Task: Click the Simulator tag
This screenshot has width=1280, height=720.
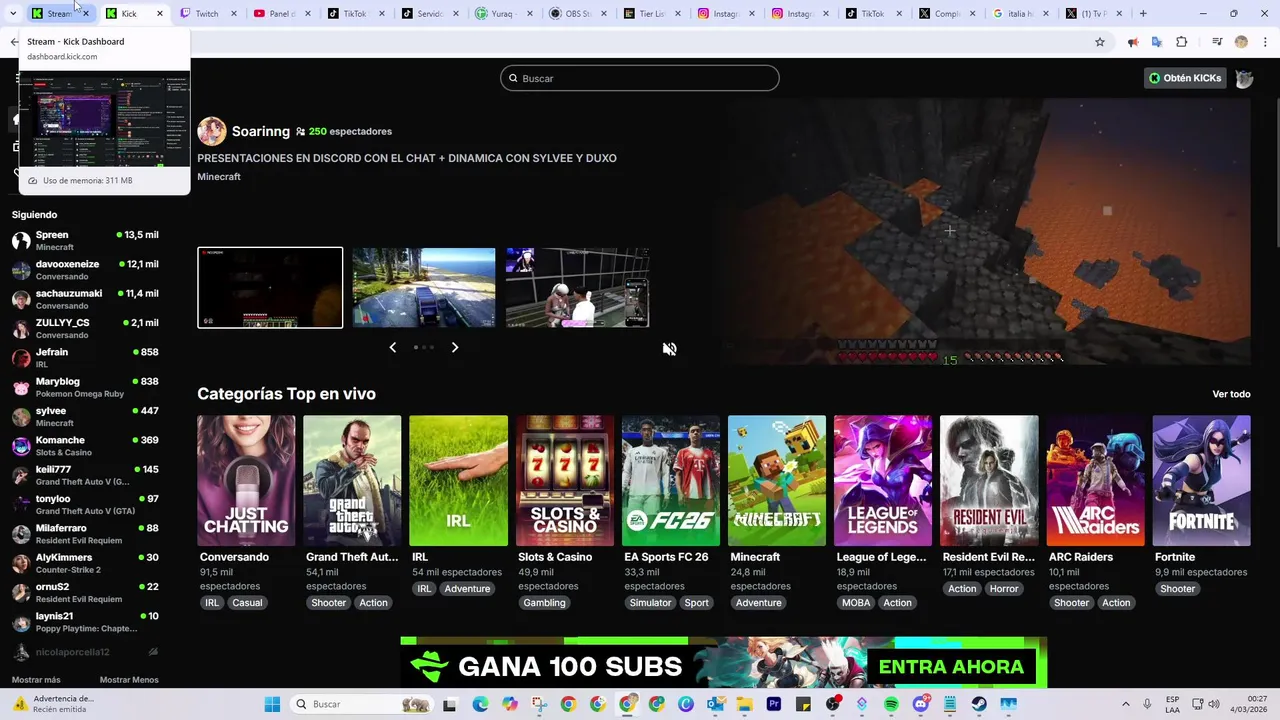Action: (650, 603)
